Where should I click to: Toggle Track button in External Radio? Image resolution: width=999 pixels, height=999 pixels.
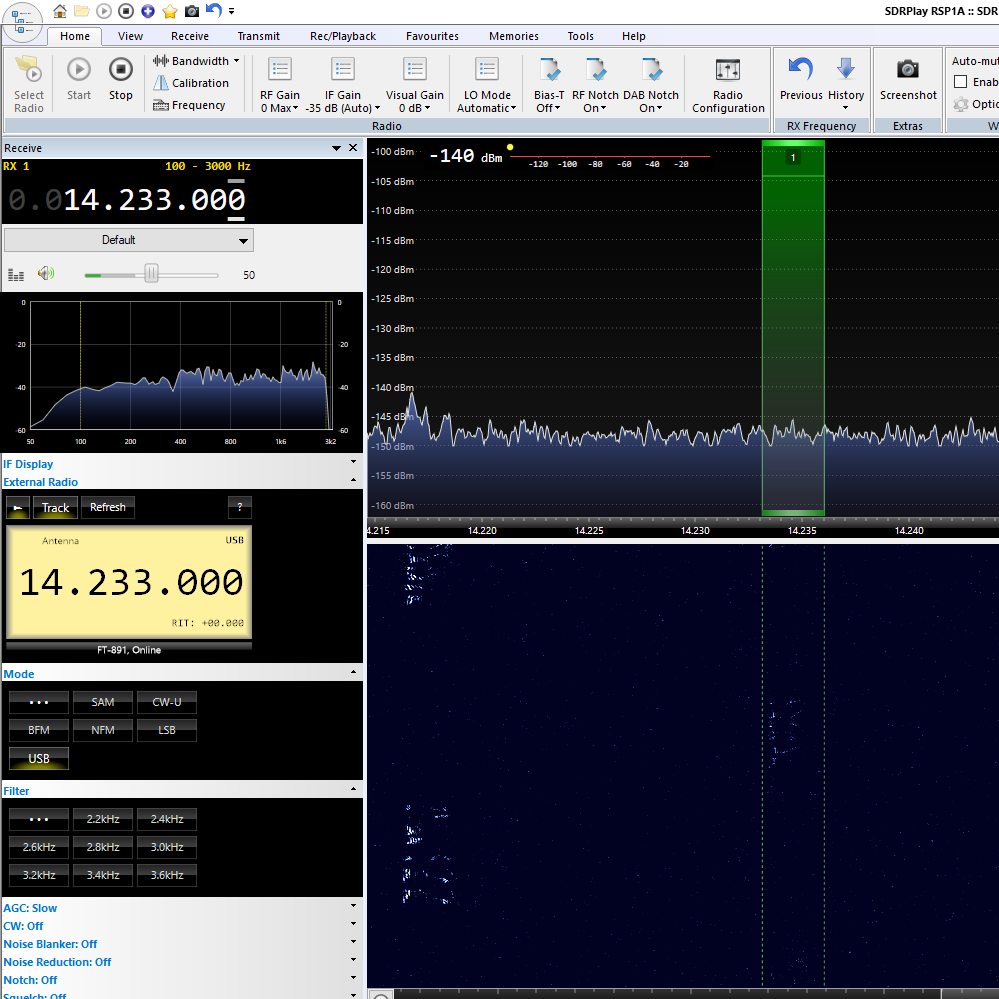click(55, 508)
